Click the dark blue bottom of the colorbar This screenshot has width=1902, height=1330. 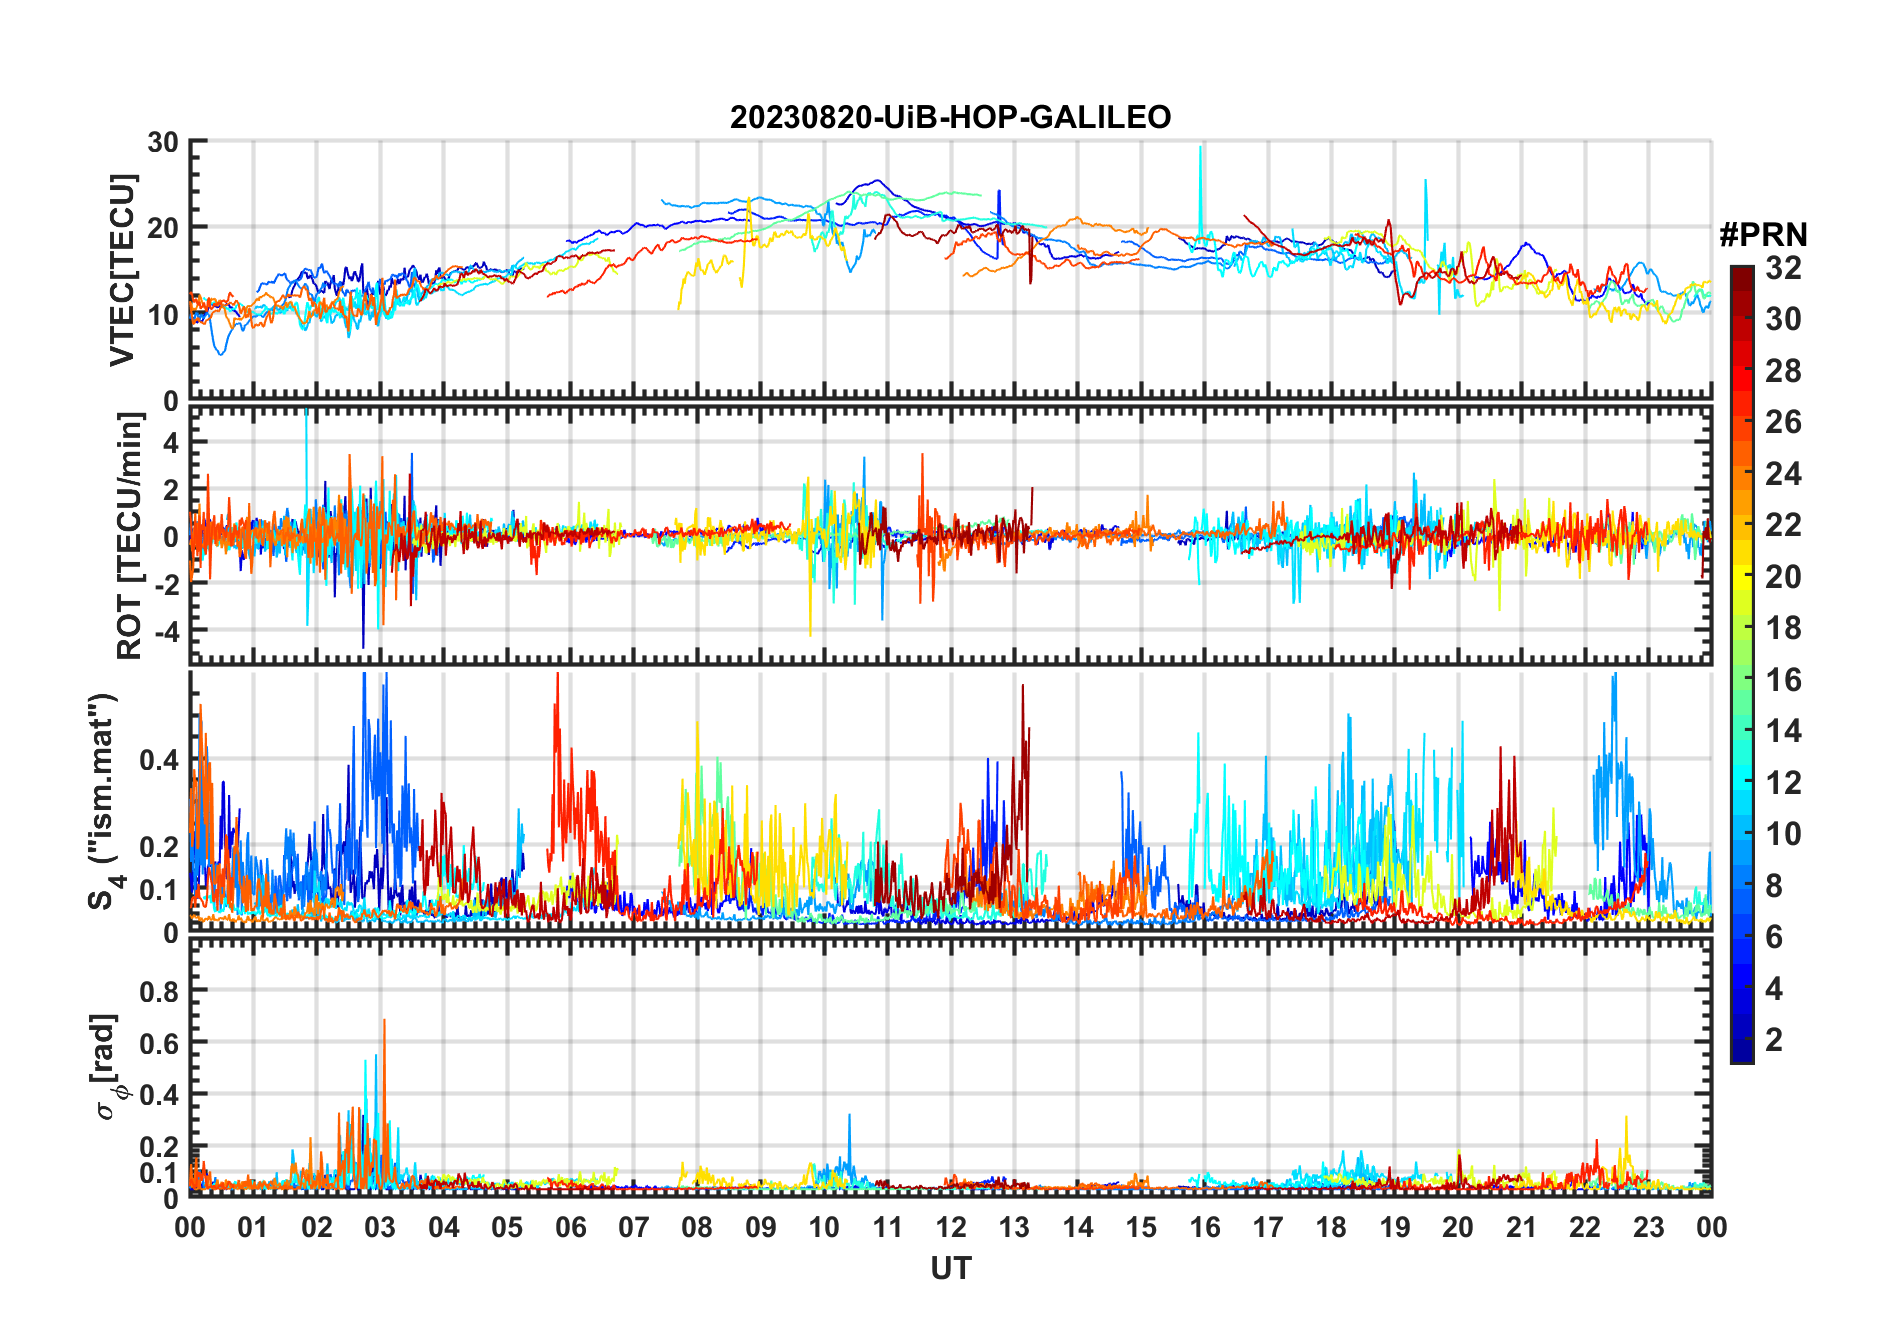click(x=1741, y=1053)
